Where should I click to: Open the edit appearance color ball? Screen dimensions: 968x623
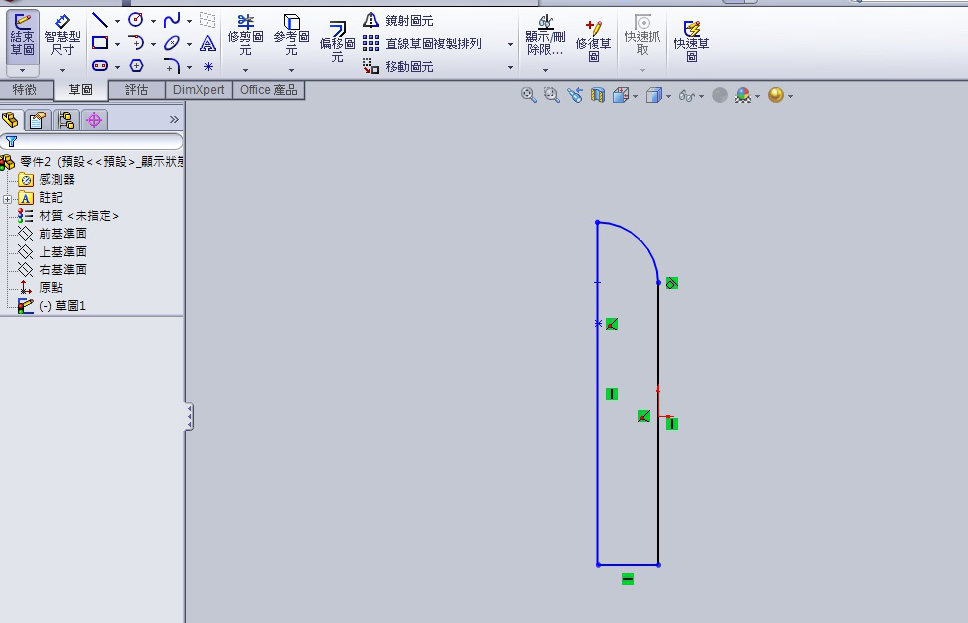click(x=743, y=96)
